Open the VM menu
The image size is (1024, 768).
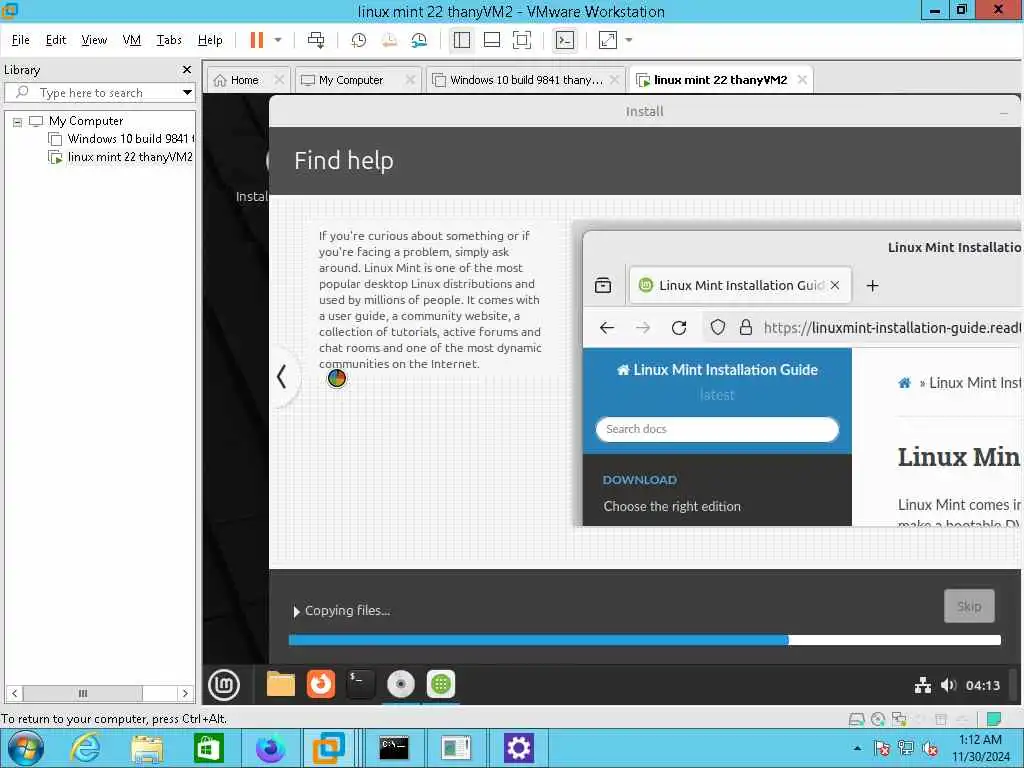(131, 40)
